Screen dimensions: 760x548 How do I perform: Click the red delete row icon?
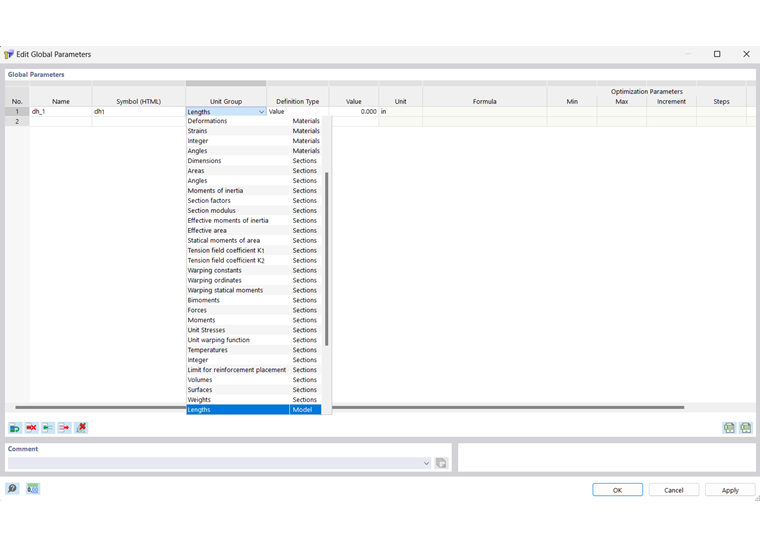(32, 428)
